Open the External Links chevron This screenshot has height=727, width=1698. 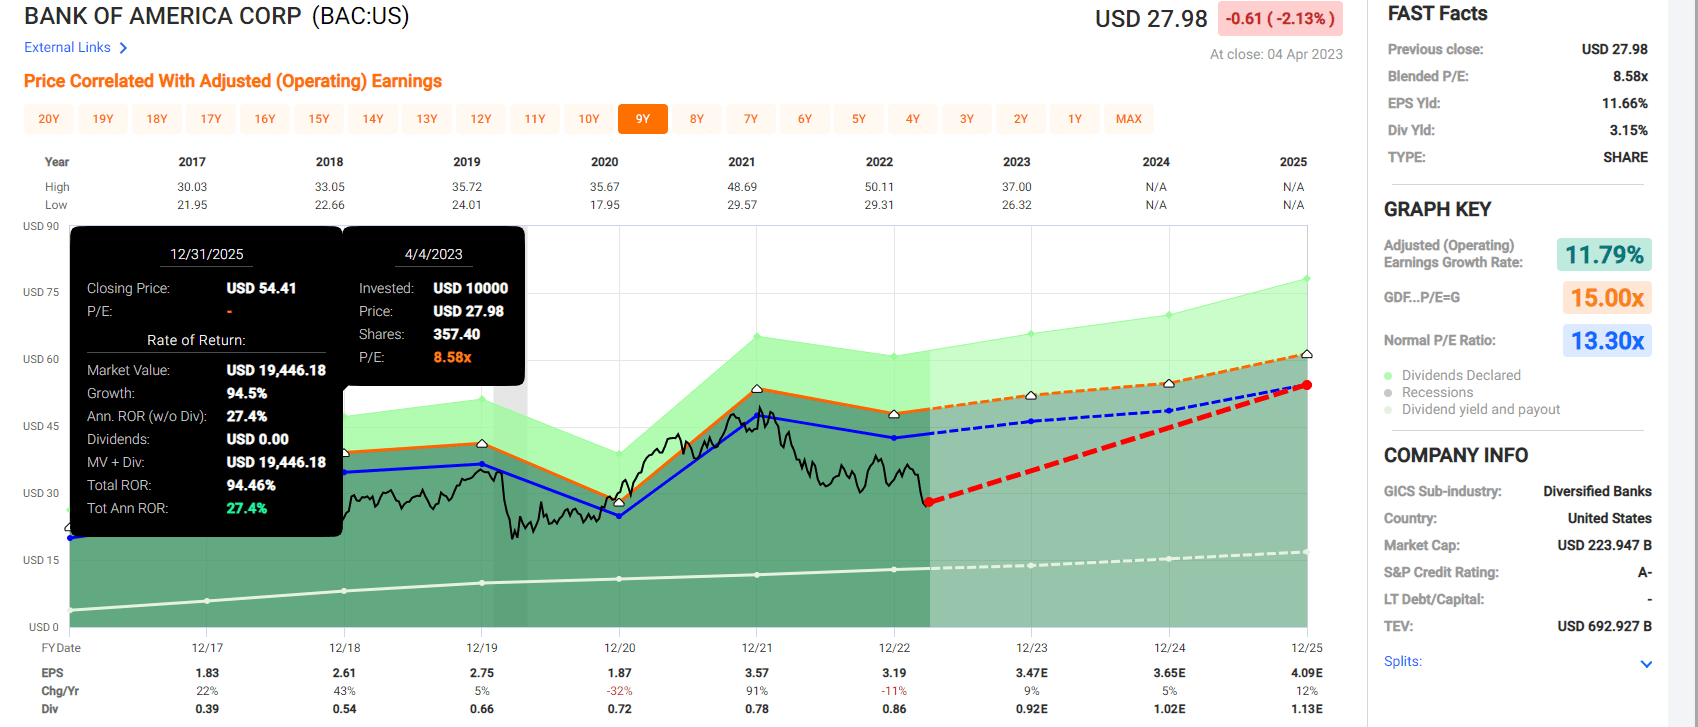coord(123,48)
